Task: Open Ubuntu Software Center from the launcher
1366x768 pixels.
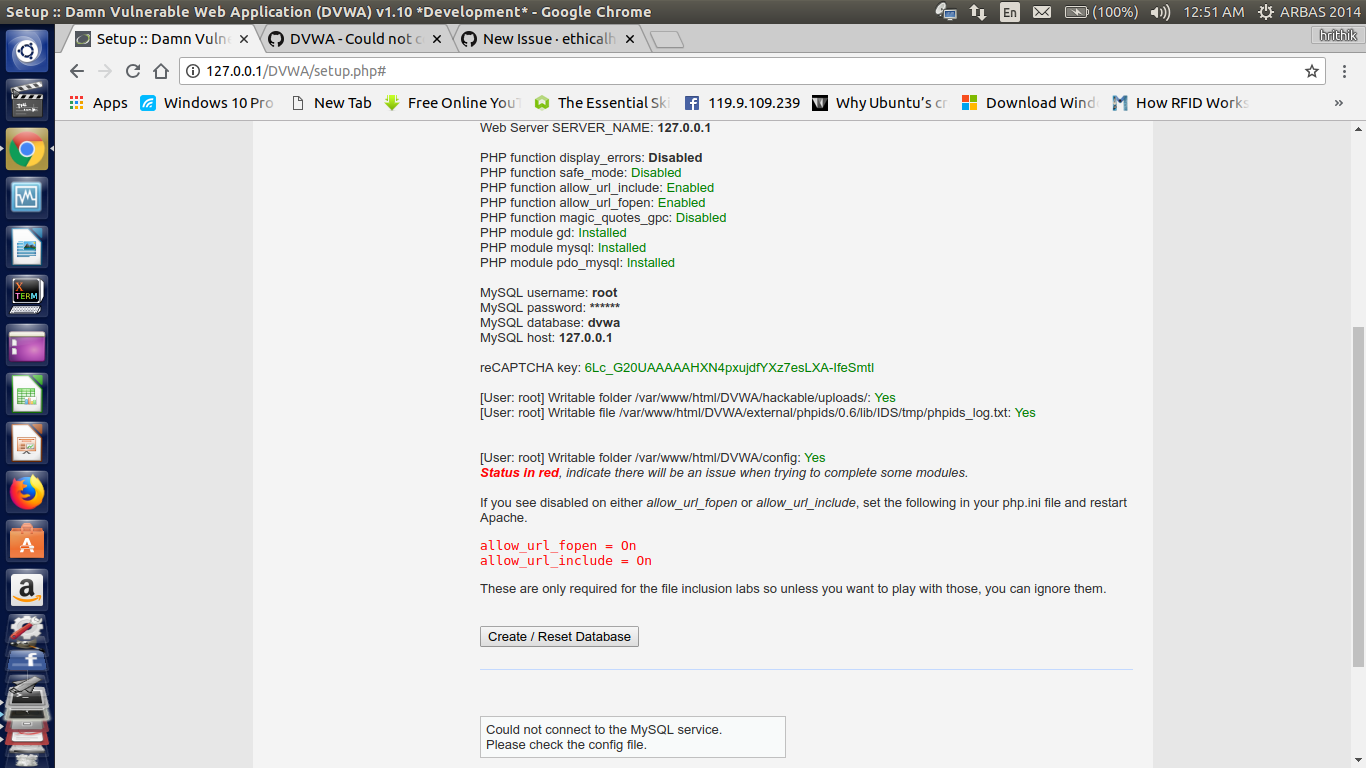Action: [x=27, y=541]
